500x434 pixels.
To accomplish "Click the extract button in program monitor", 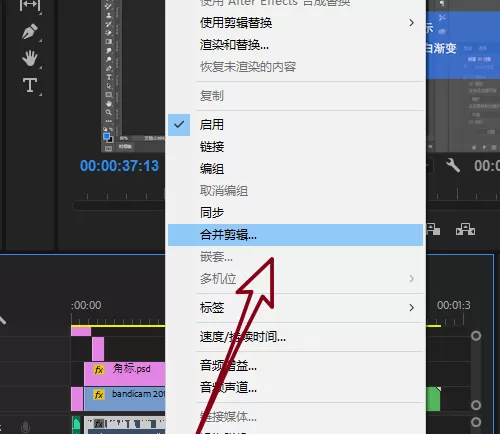I will (x=465, y=229).
